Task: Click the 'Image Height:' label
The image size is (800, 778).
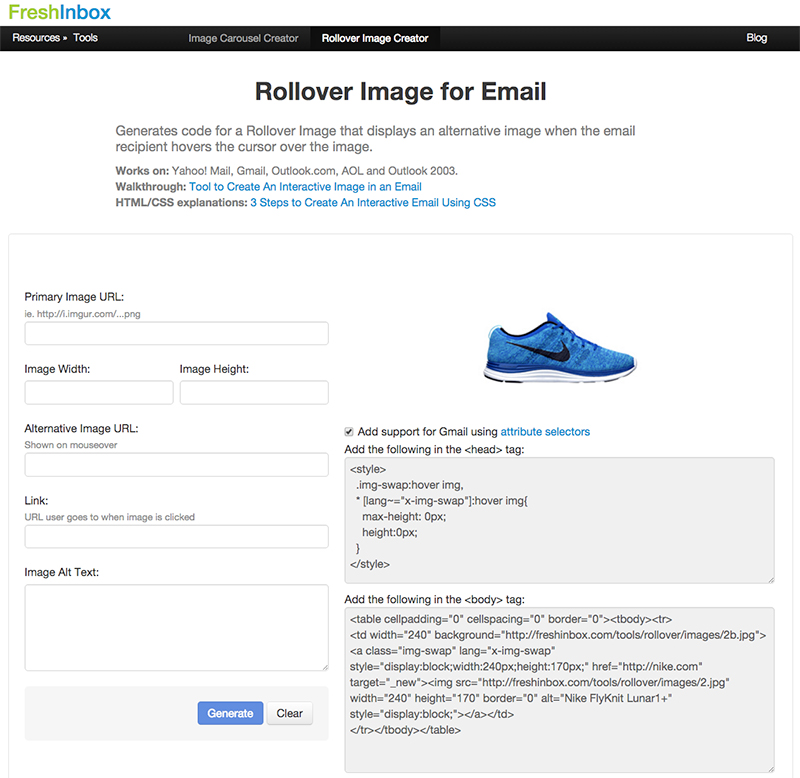Action: click(x=214, y=369)
